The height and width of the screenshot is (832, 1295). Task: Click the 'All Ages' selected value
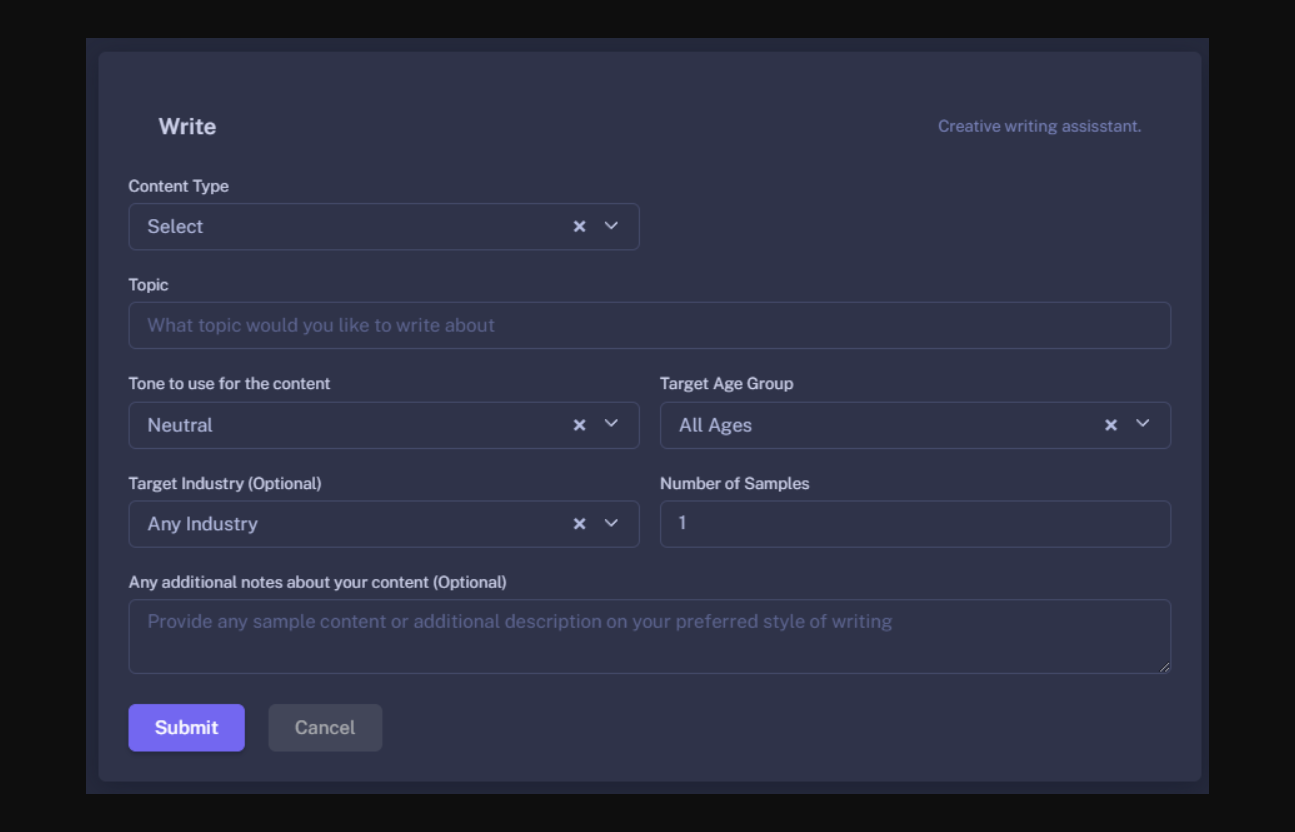click(x=715, y=425)
